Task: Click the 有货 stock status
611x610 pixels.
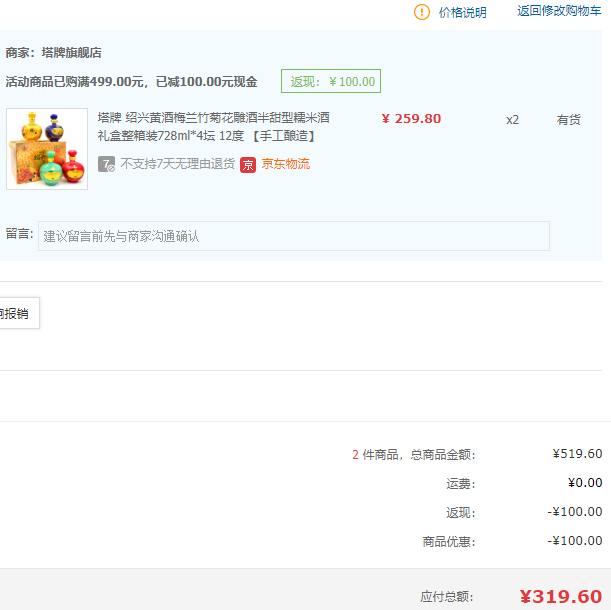Action: coord(569,120)
